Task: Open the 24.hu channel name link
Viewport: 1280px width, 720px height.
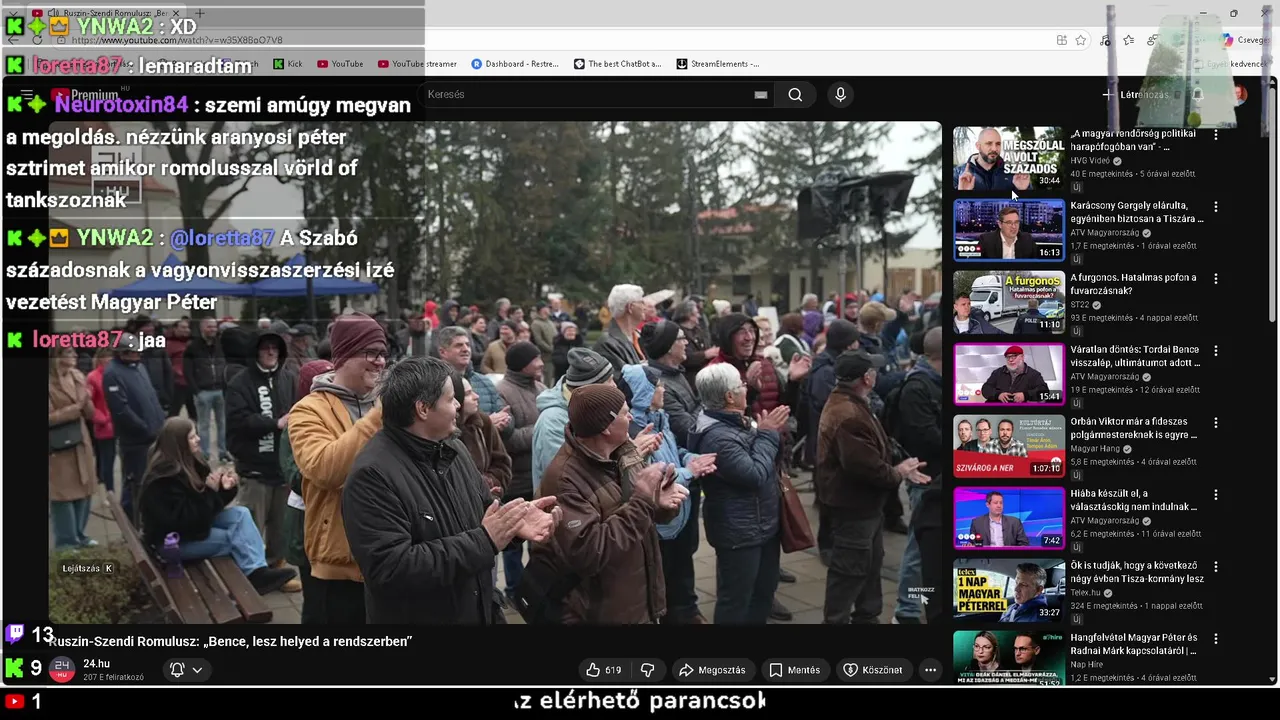Action: pos(96,664)
